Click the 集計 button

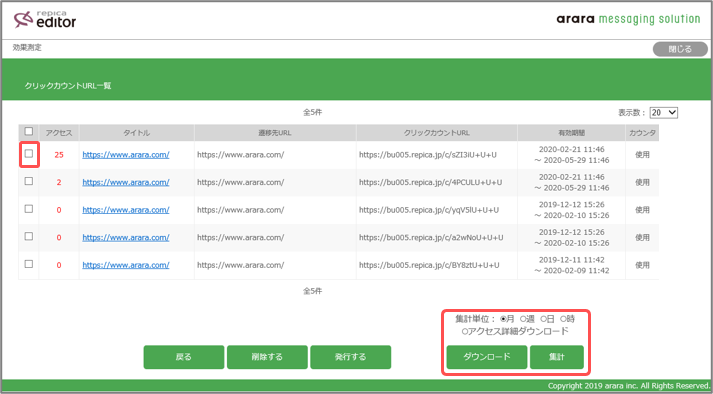pos(557,357)
